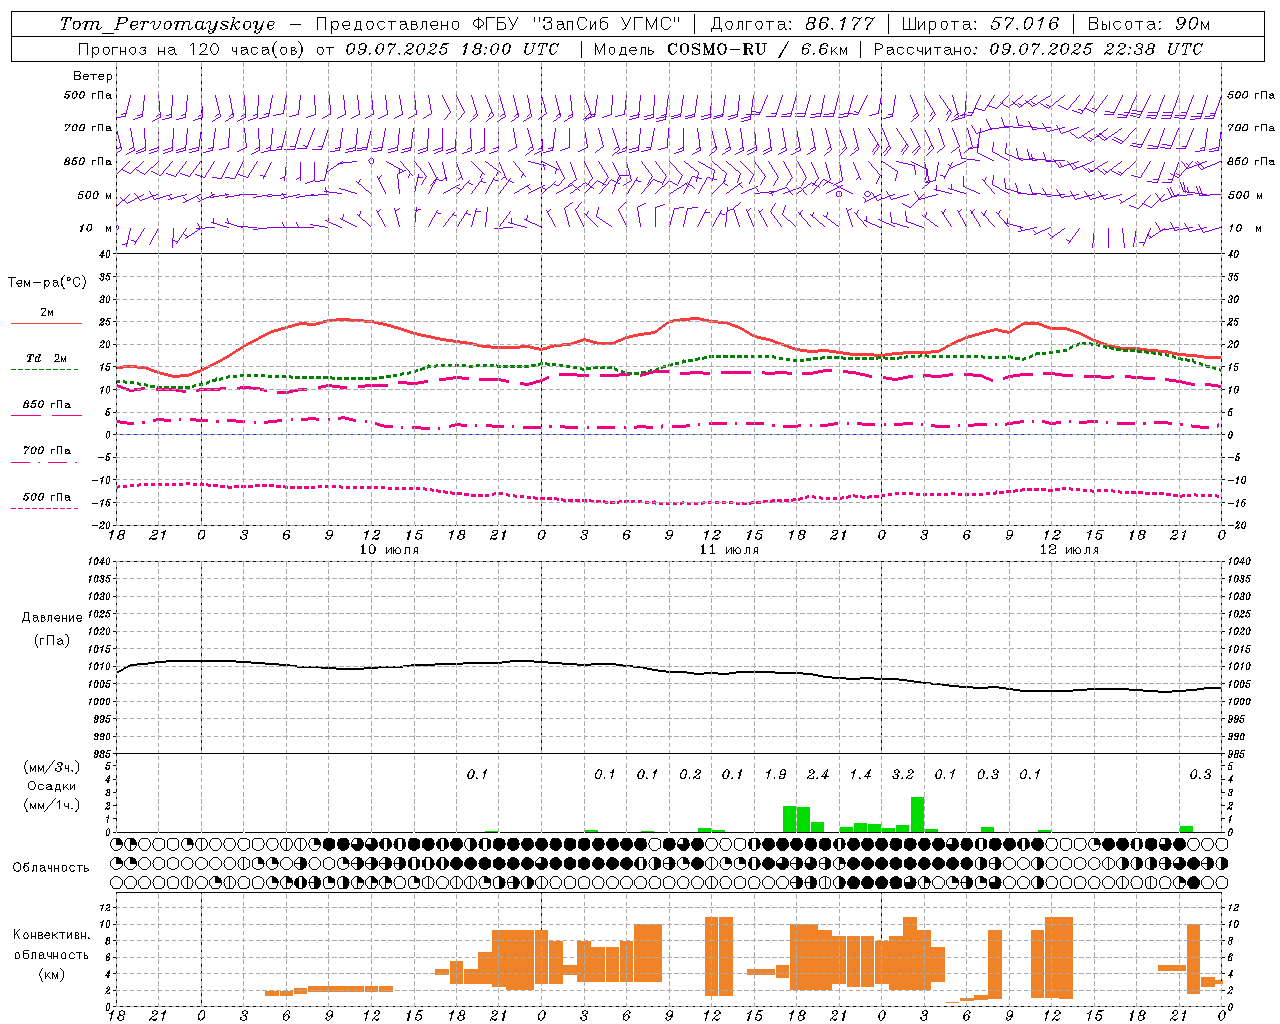Click the Td 2м dew point legend
Viewport: 1280px width, 1024px height.
tap(46, 363)
